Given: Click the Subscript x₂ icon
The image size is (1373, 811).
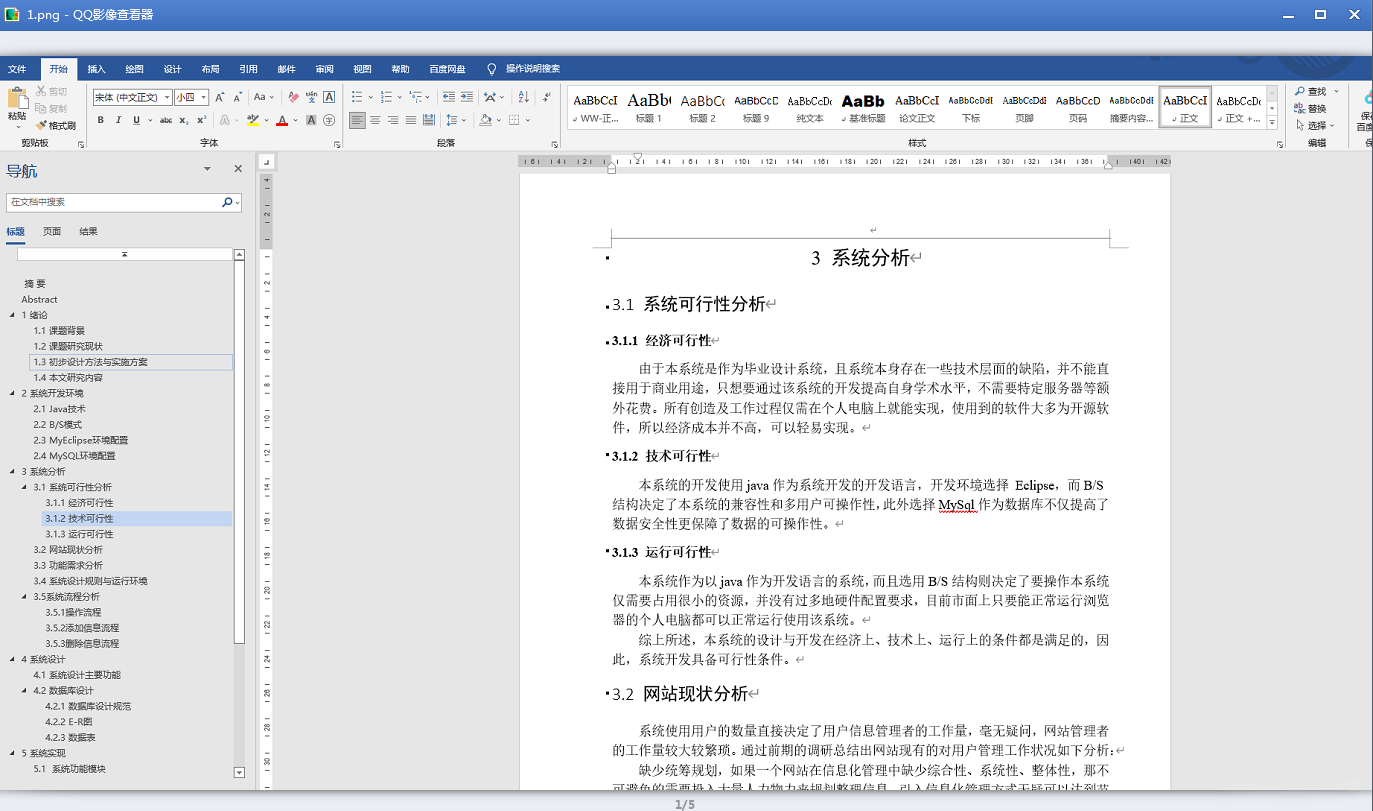Looking at the screenshot, I should click(x=184, y=120).
